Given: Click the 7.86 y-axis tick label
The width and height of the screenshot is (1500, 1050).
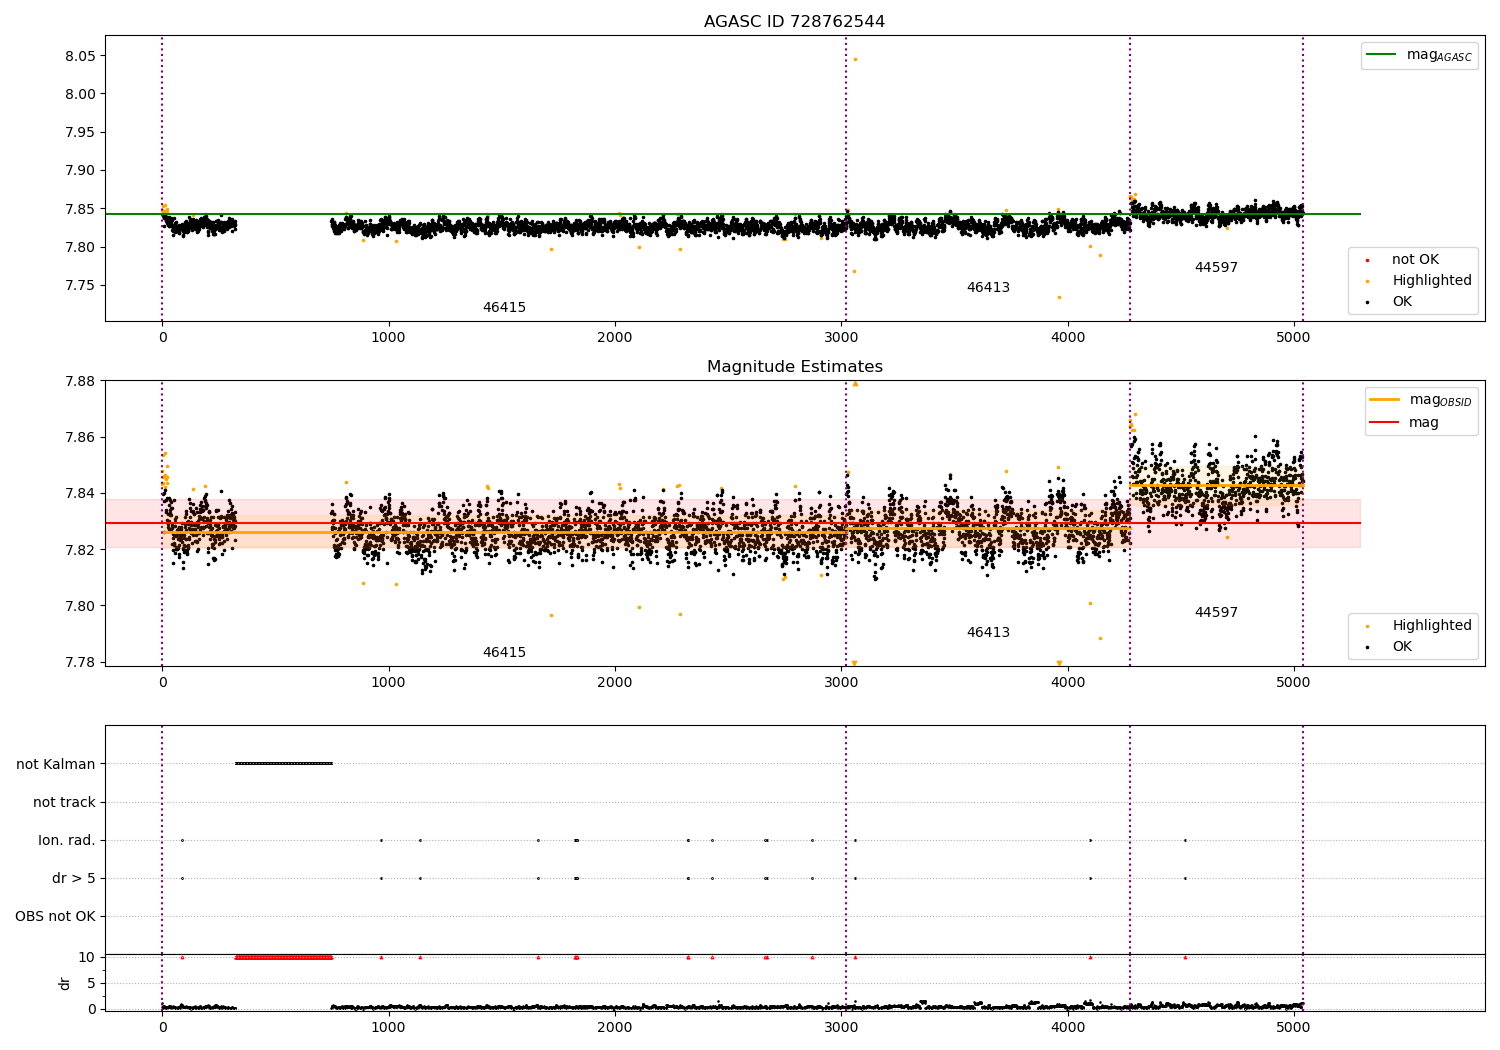Looking at the screenshot, I should click(x=80, y=437).
